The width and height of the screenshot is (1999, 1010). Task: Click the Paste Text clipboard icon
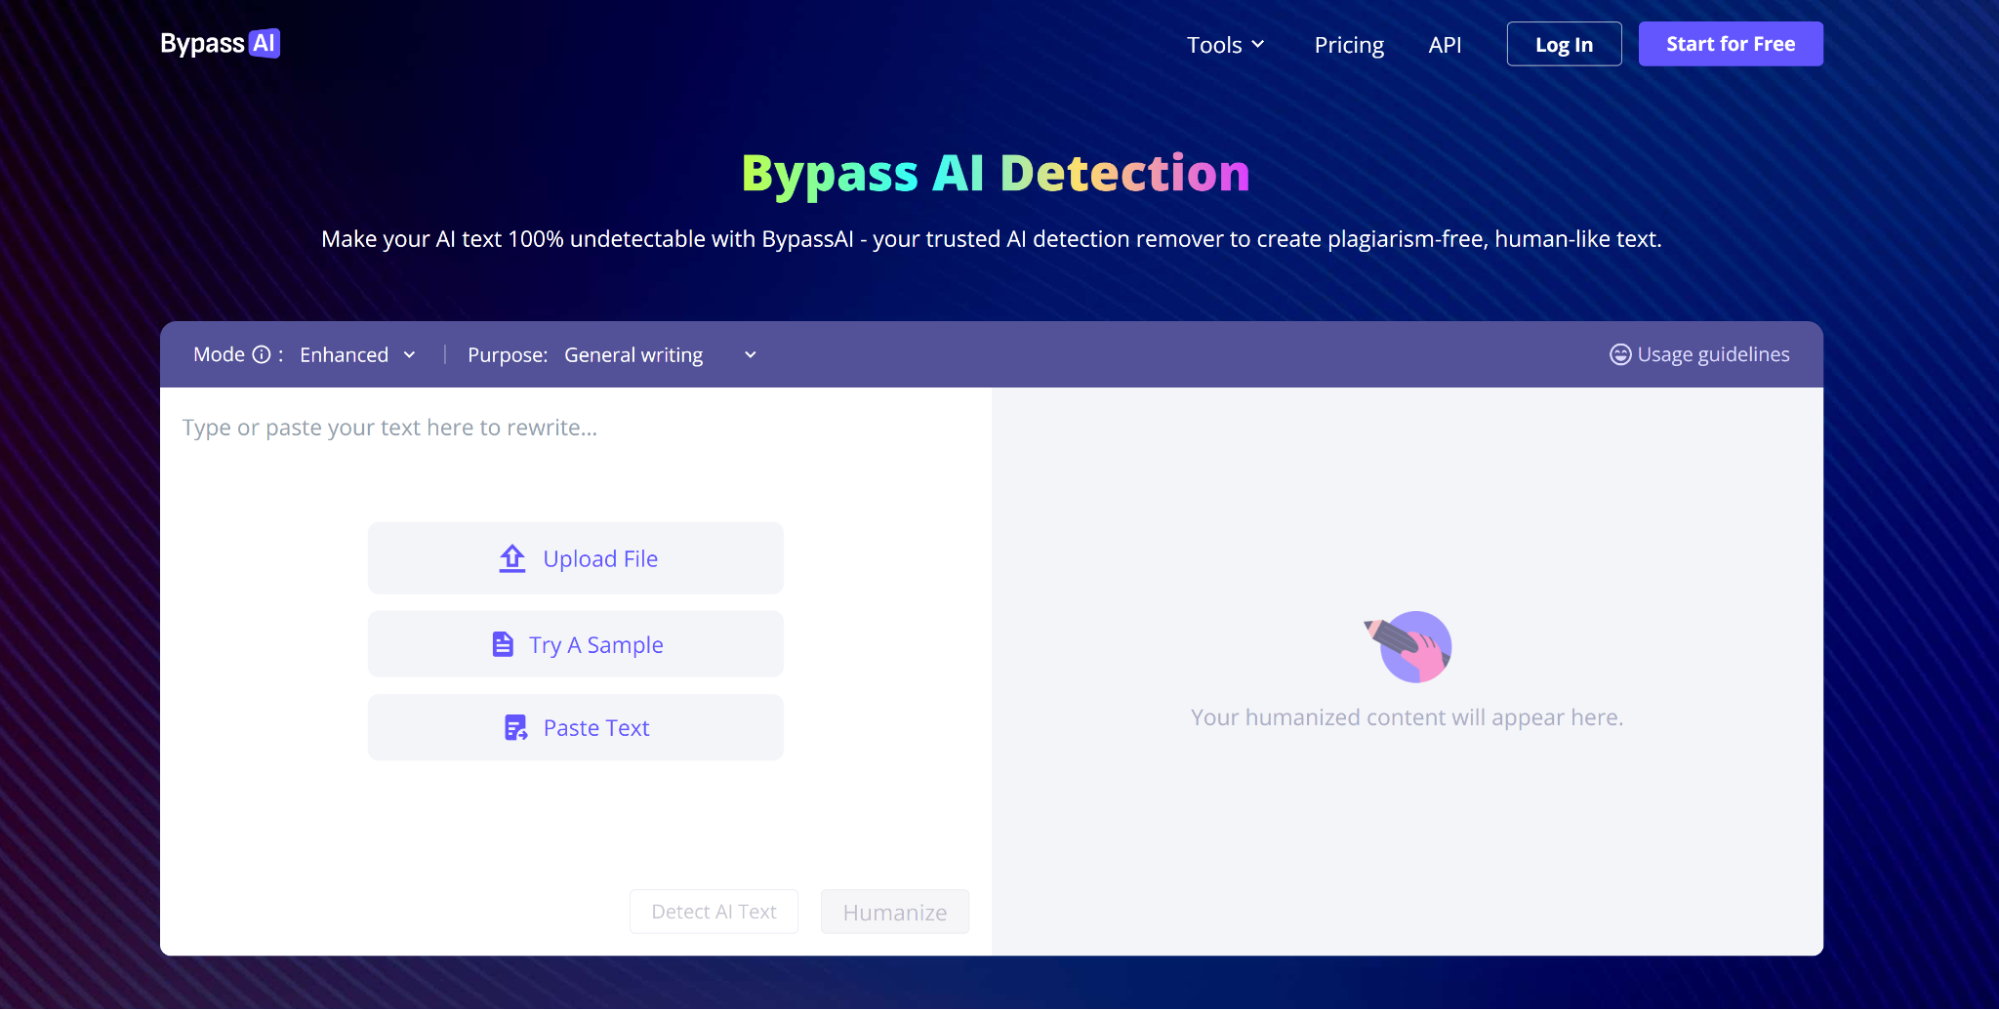pos(516,728)
